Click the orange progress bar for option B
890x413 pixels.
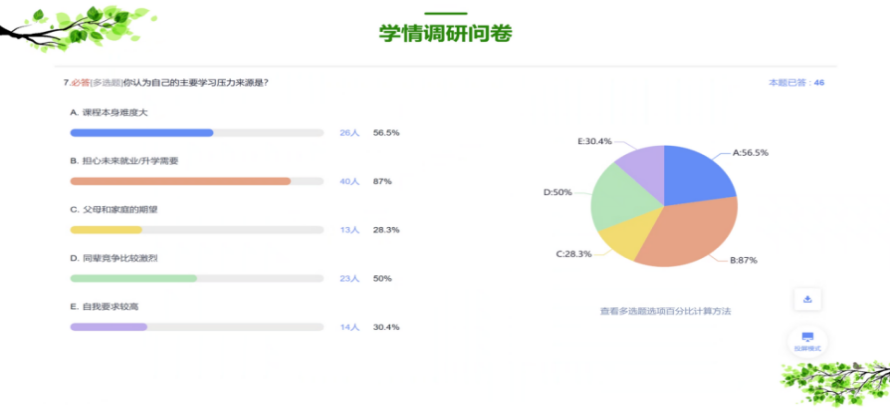point(180,181)
